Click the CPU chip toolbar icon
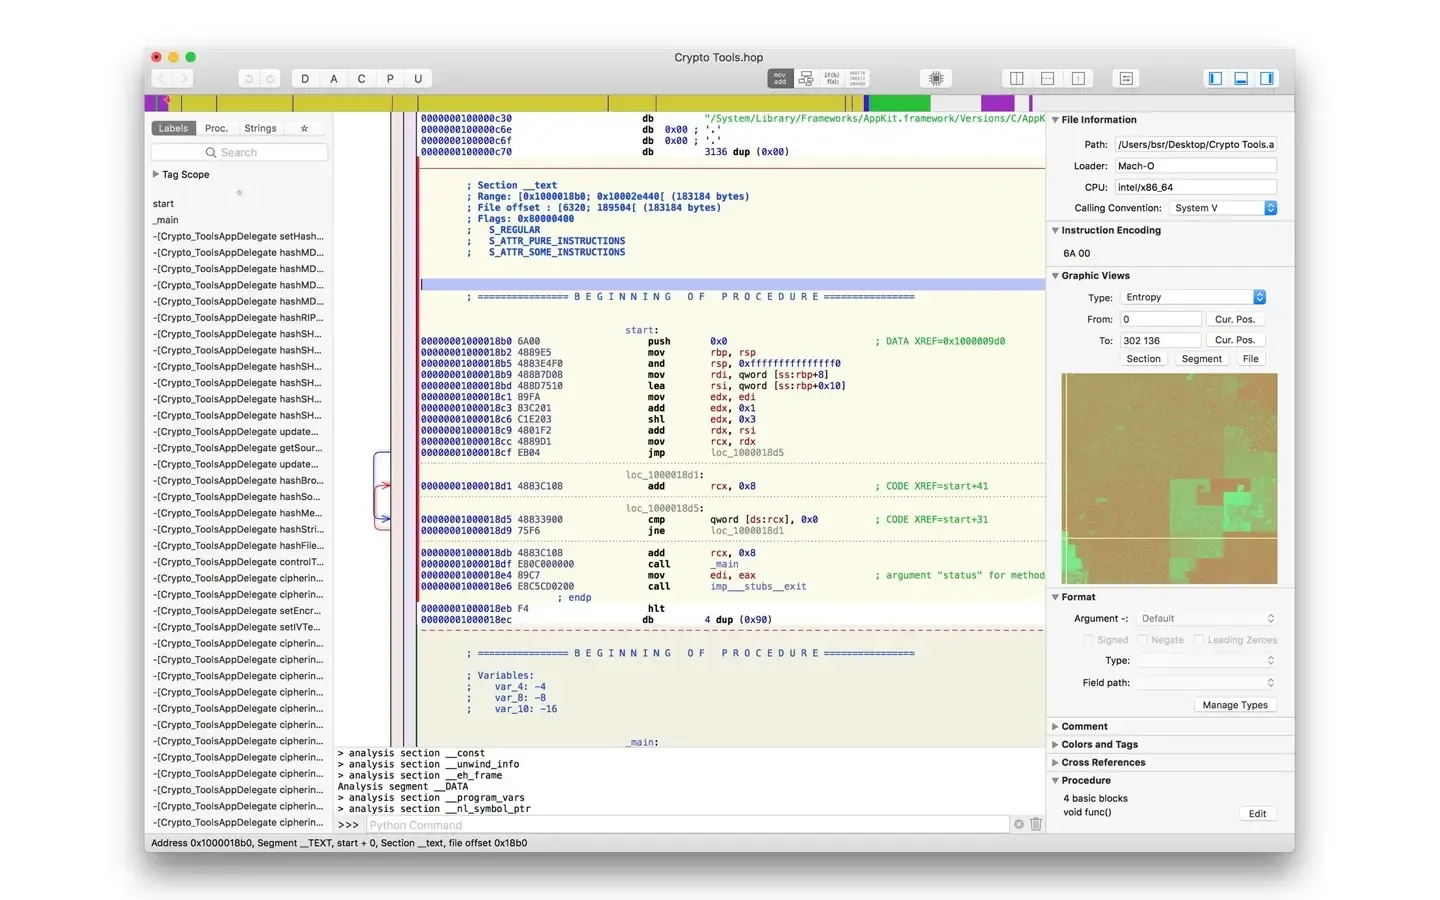Image resolution: width=1440 pixels, height=900 pixels. pos(935,78)
